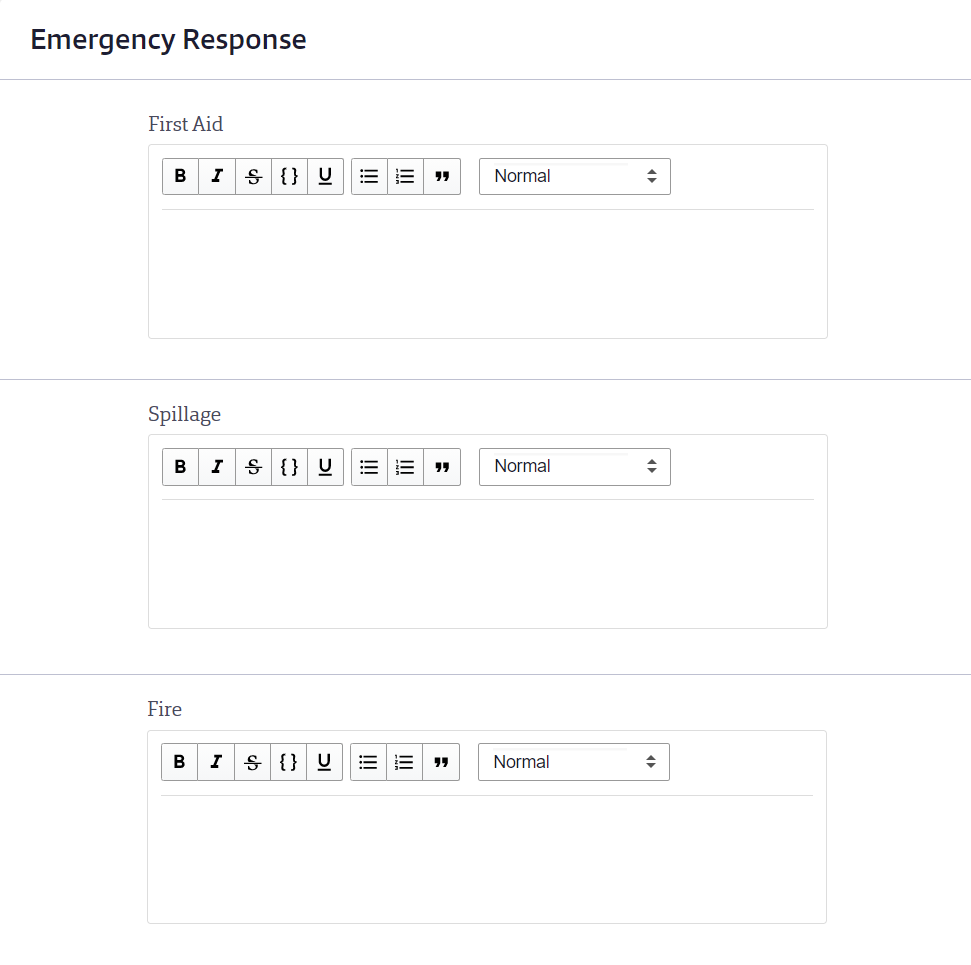The height and width of the screenshot is (965, 971).
Task: Apply Italic in First Aid editor
Action: [217, 177]
